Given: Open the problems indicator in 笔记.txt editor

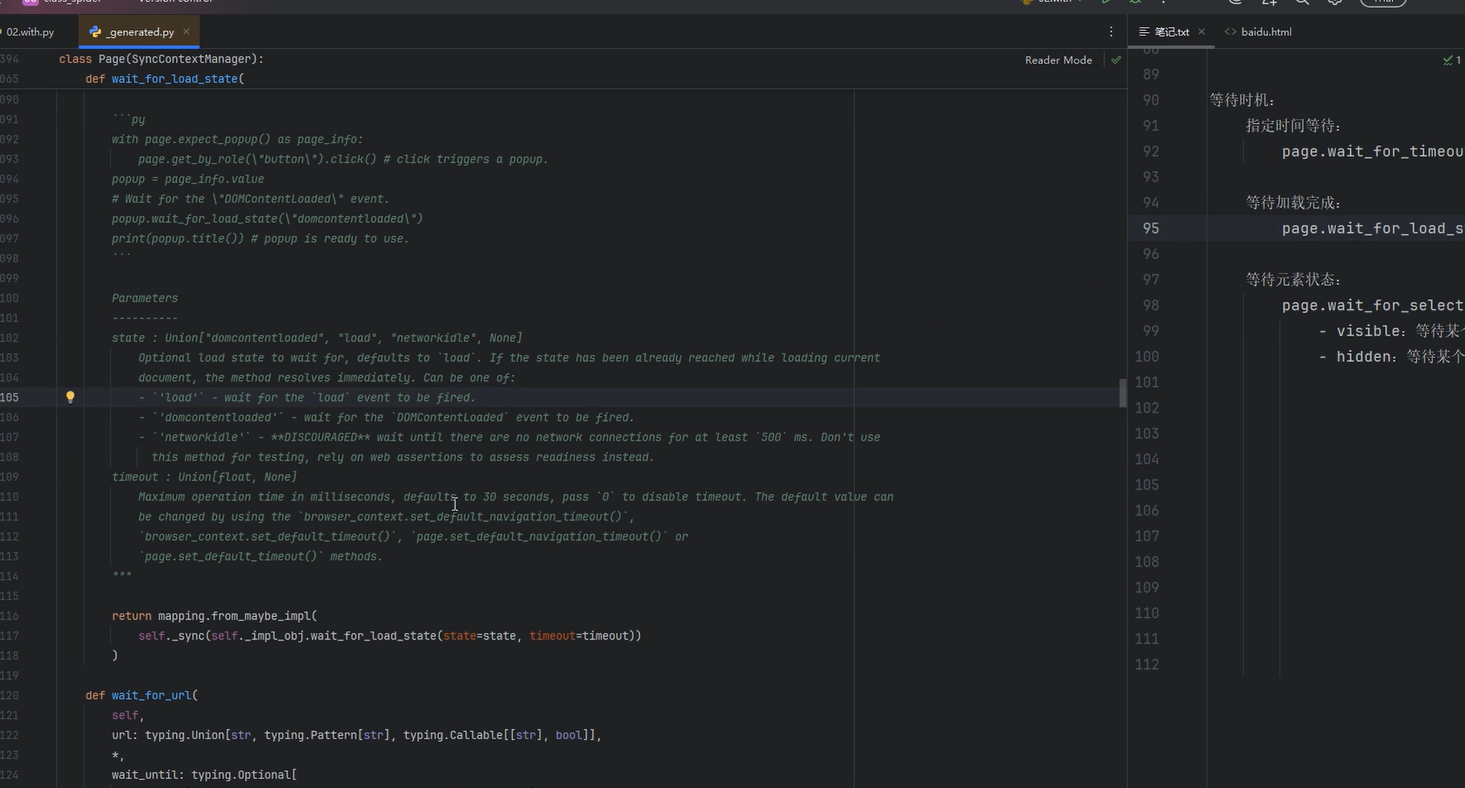Looking at the screenshot, I should click(1451, 60).
